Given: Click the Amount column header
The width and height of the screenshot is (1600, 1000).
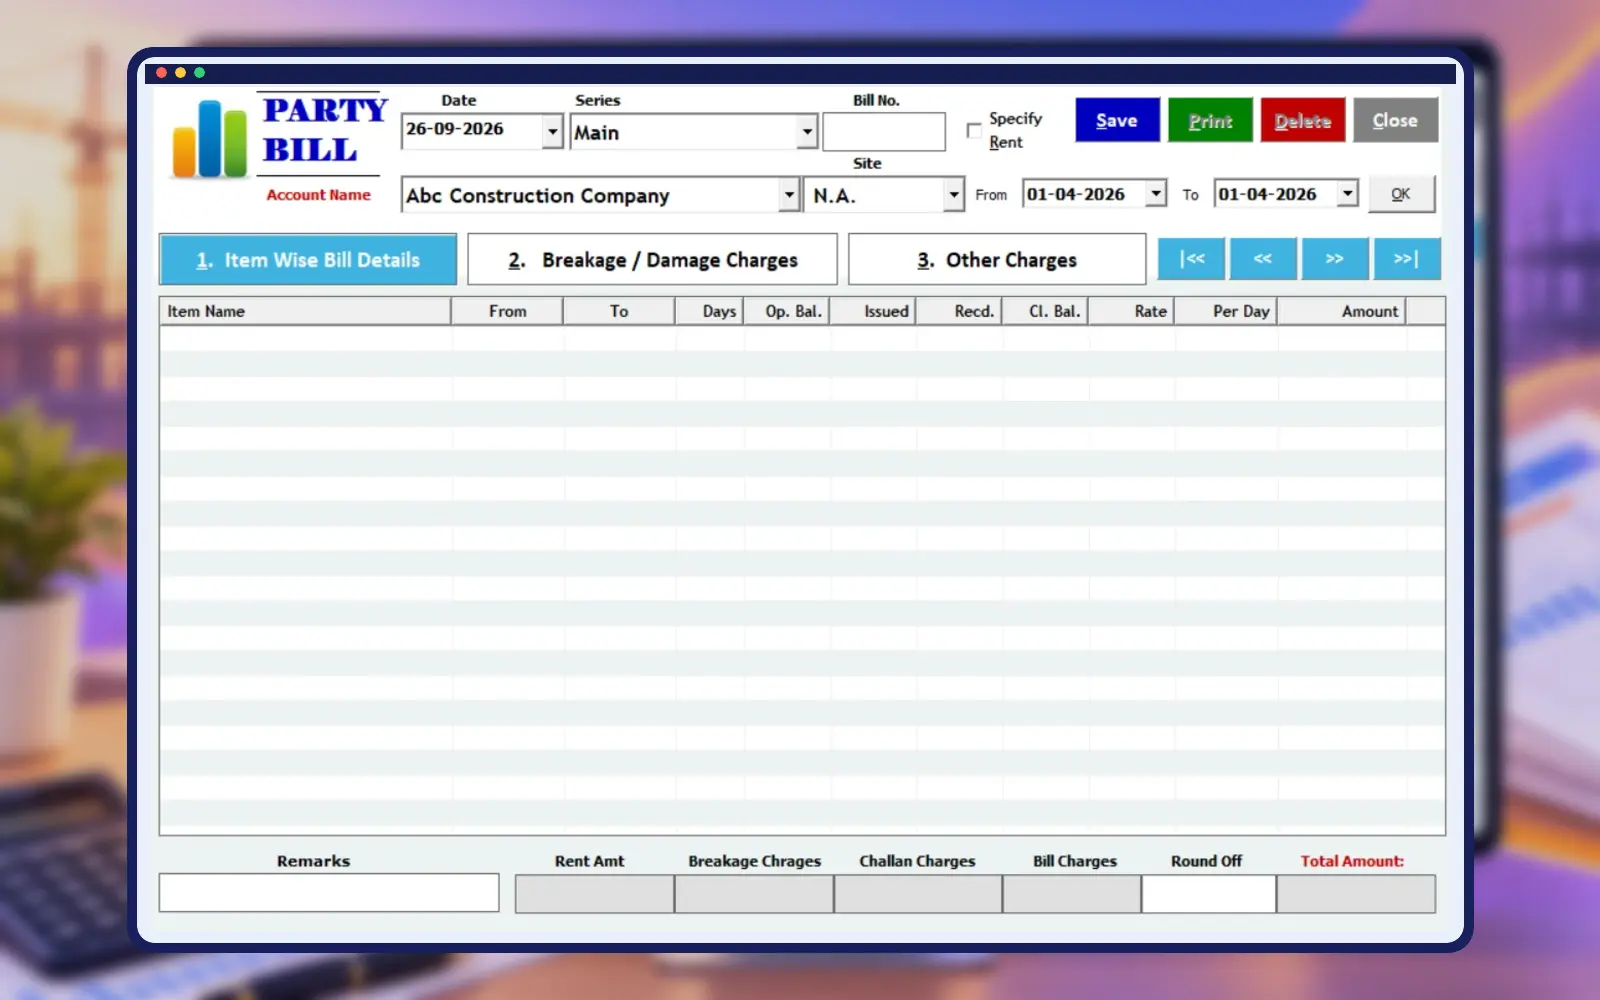Looking at the screenshot, I should pos(1341,311).
